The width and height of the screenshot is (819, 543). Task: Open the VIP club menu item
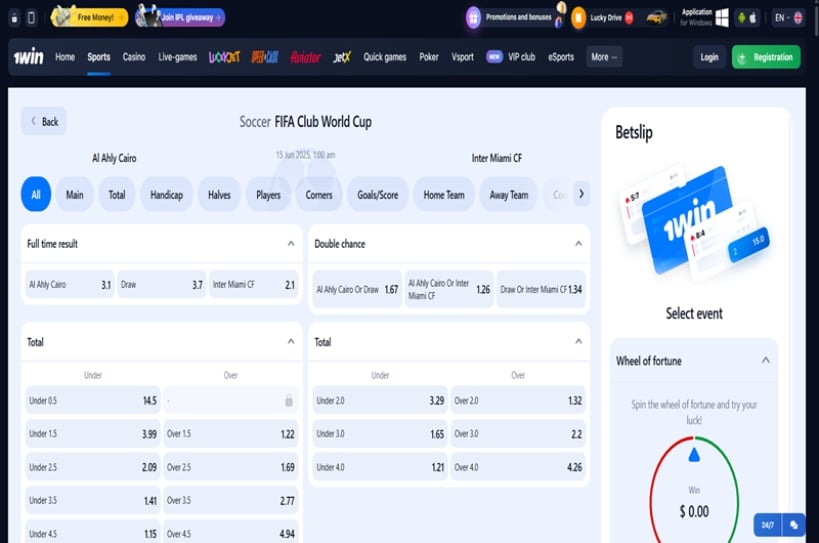click(511, 57)
